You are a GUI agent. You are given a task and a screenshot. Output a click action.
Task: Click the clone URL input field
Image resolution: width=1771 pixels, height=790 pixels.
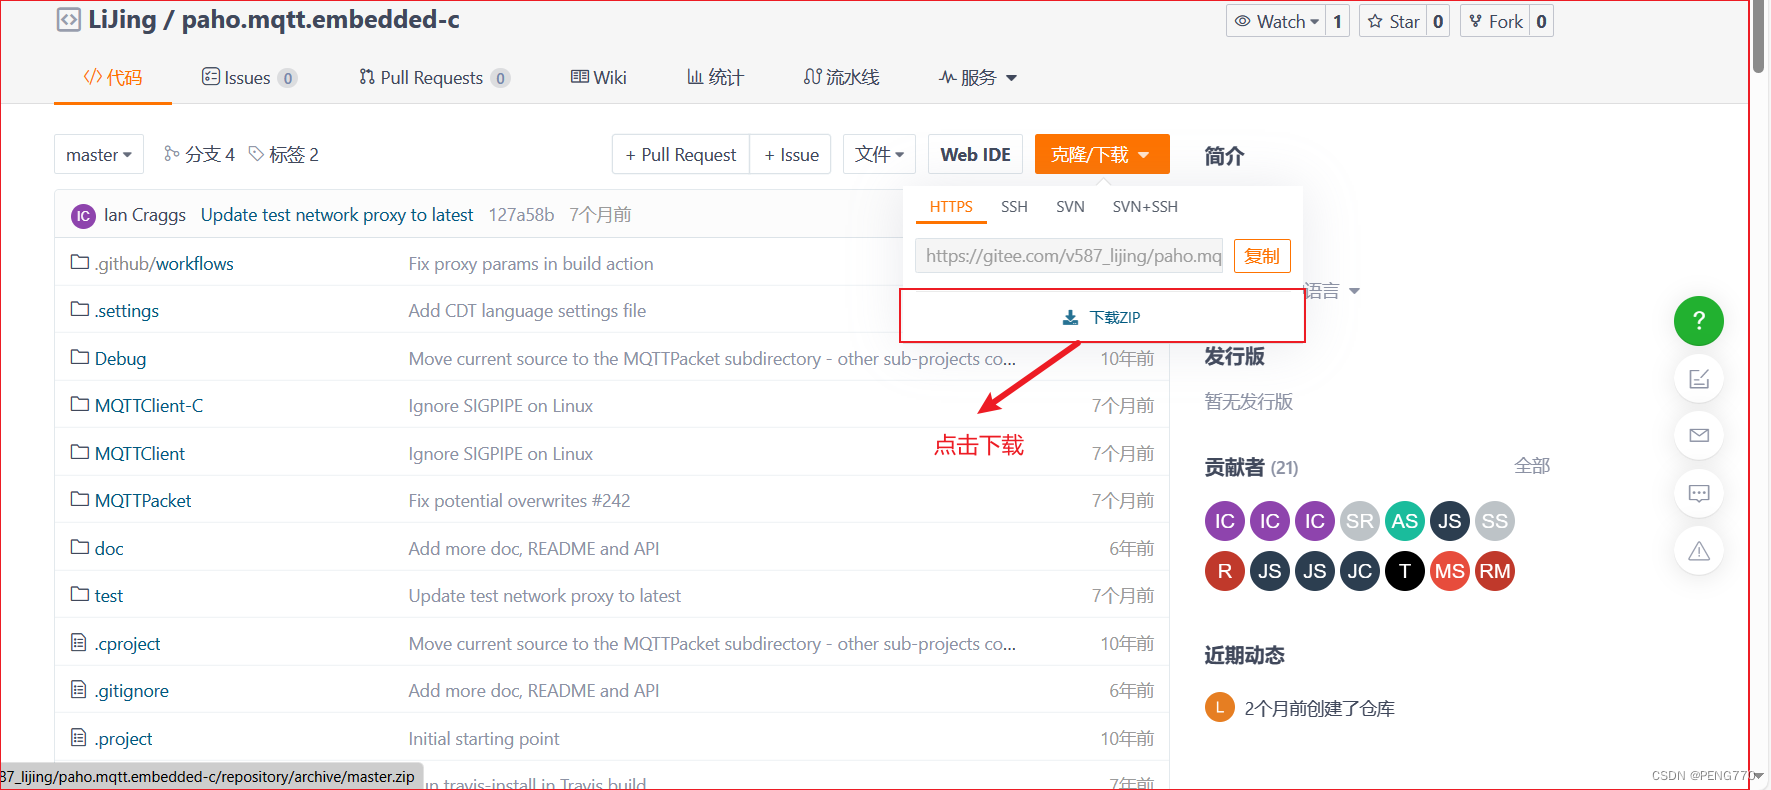coord(1069,256)
